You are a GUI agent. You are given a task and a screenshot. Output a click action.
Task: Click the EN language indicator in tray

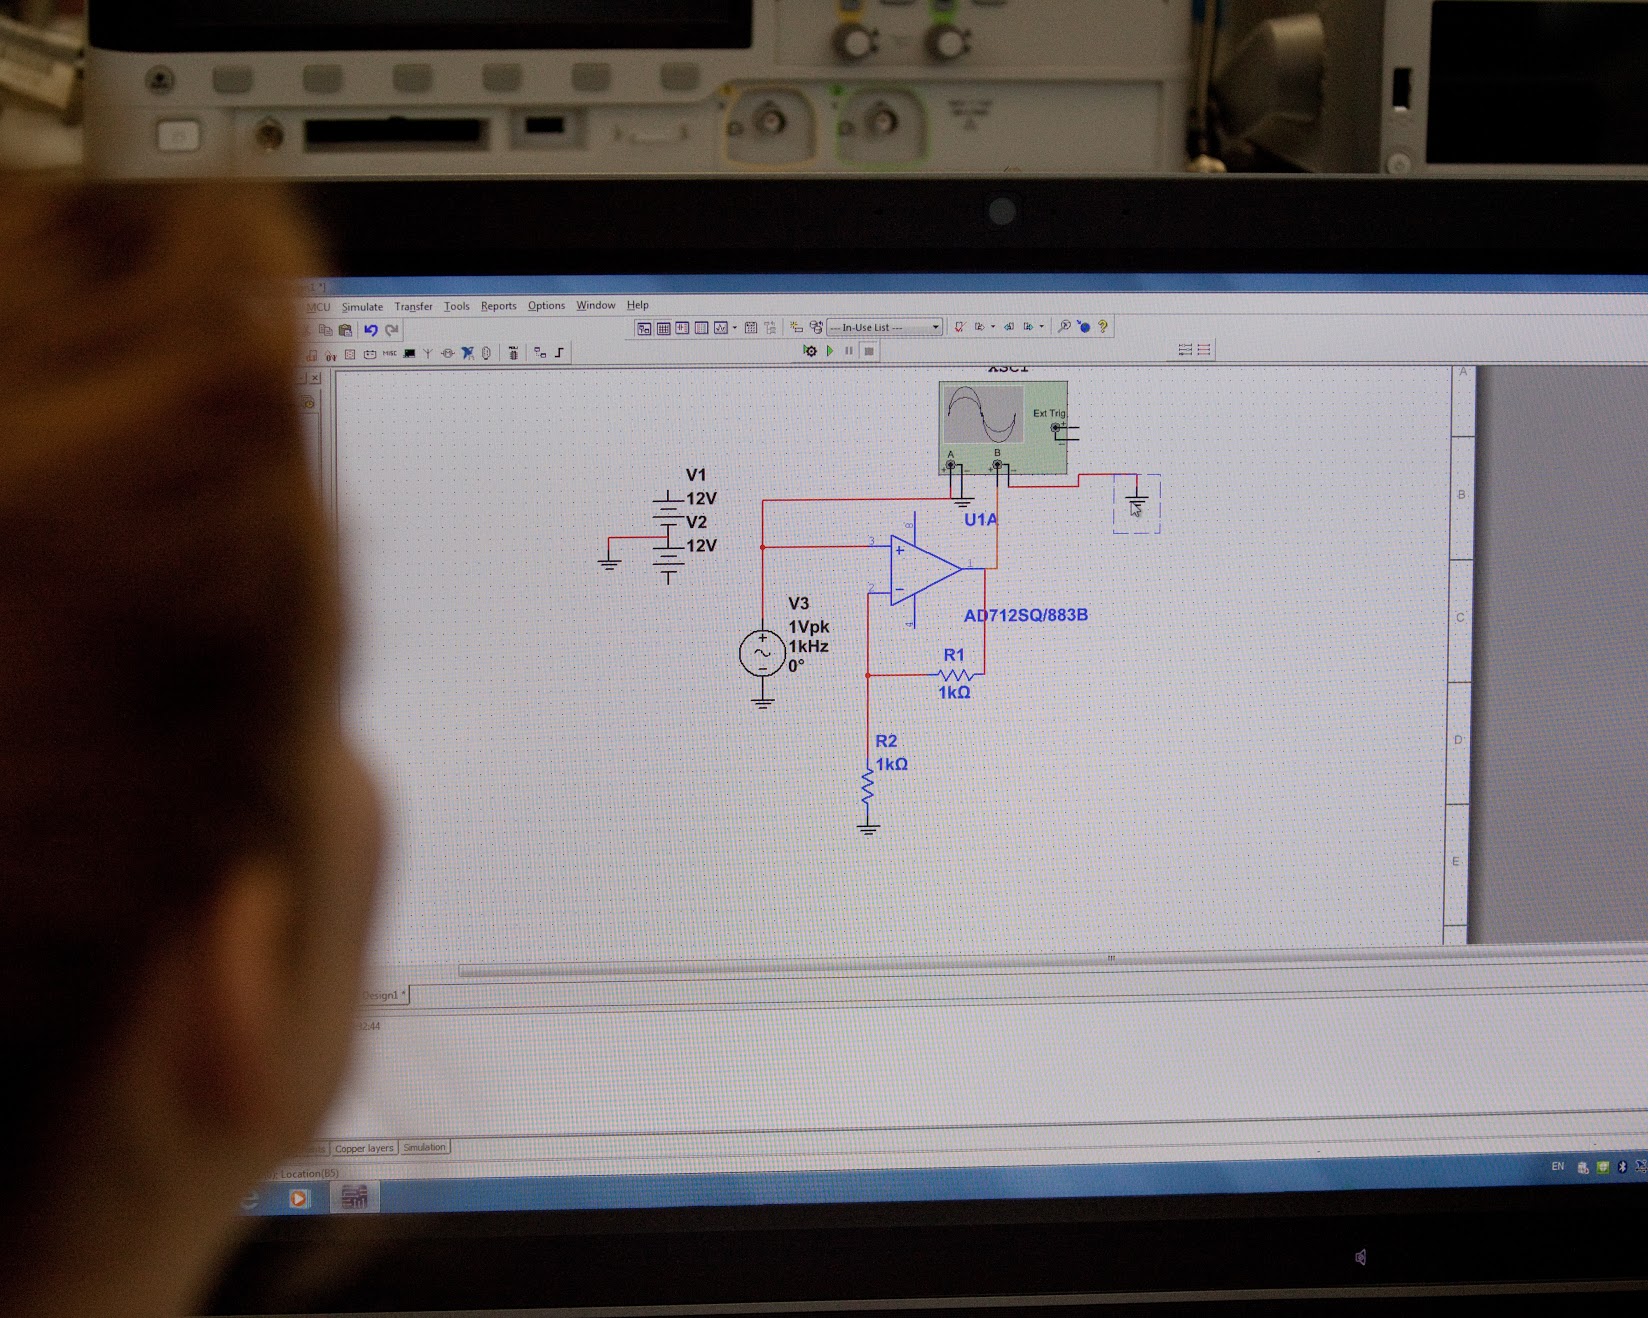point(1557,1166)
